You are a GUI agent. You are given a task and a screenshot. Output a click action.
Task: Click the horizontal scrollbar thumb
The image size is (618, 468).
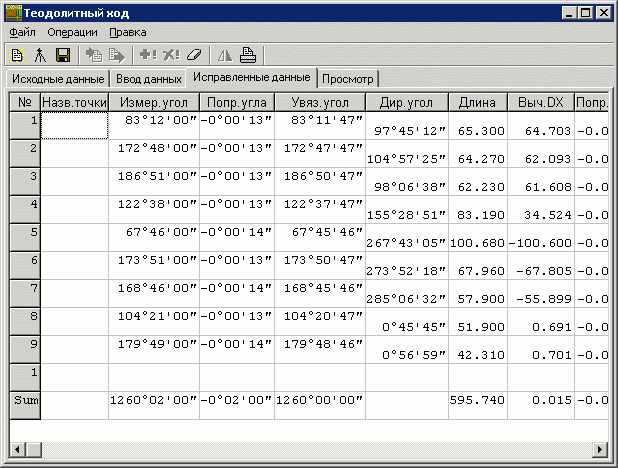[x=34, y=449]
